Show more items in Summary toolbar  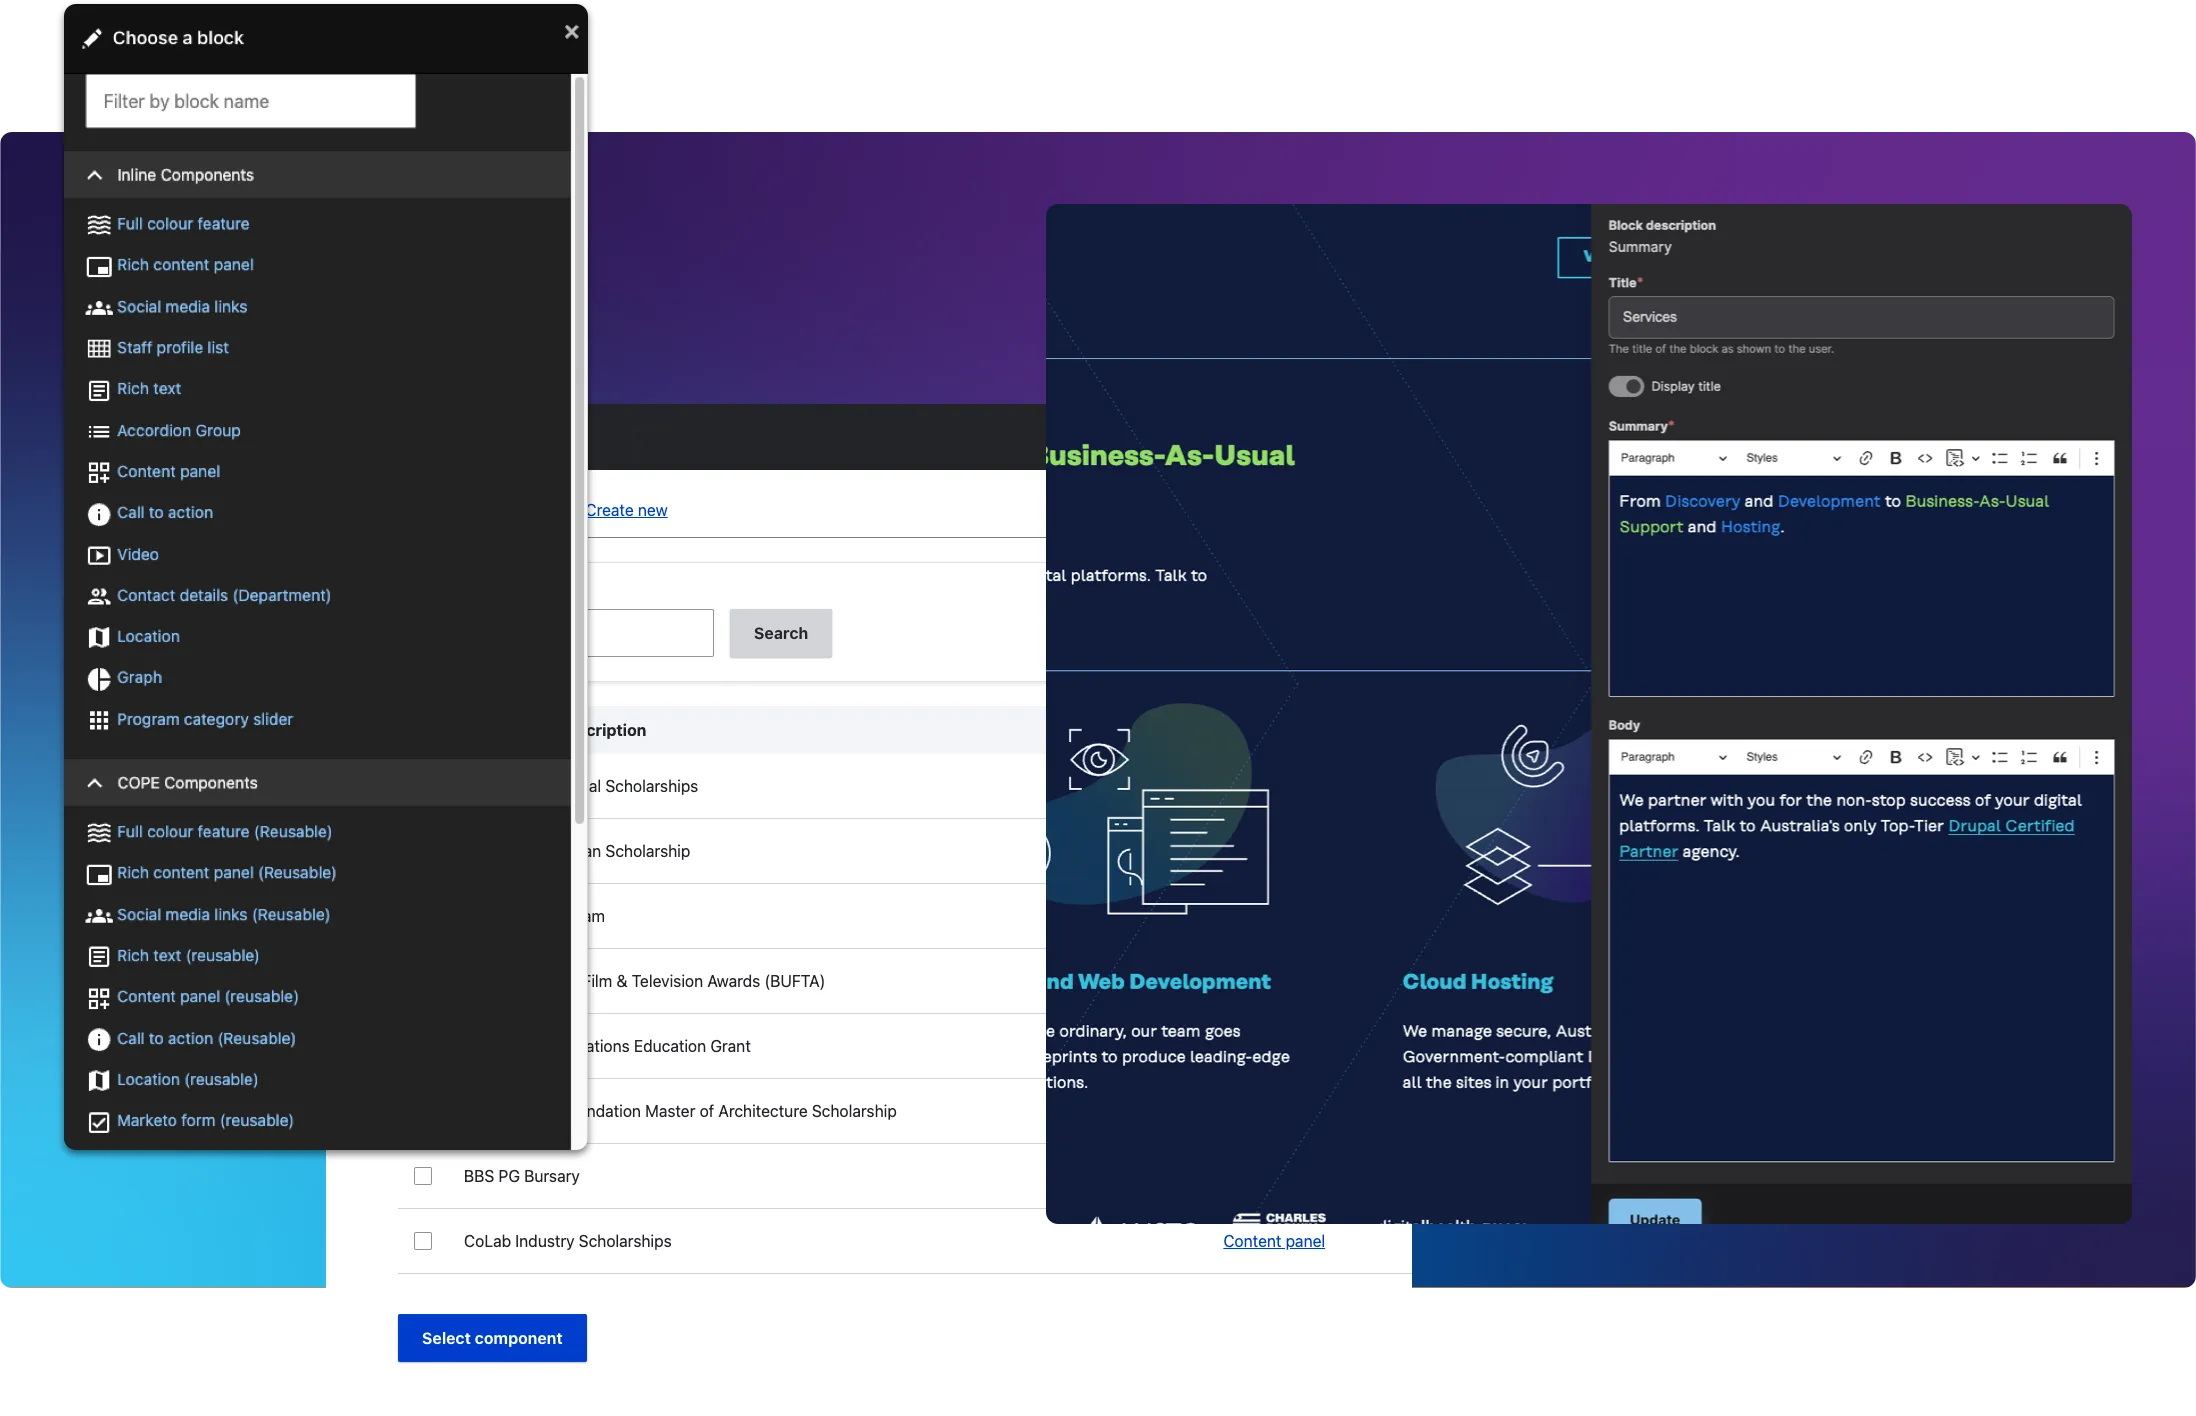pos(2097,459)
